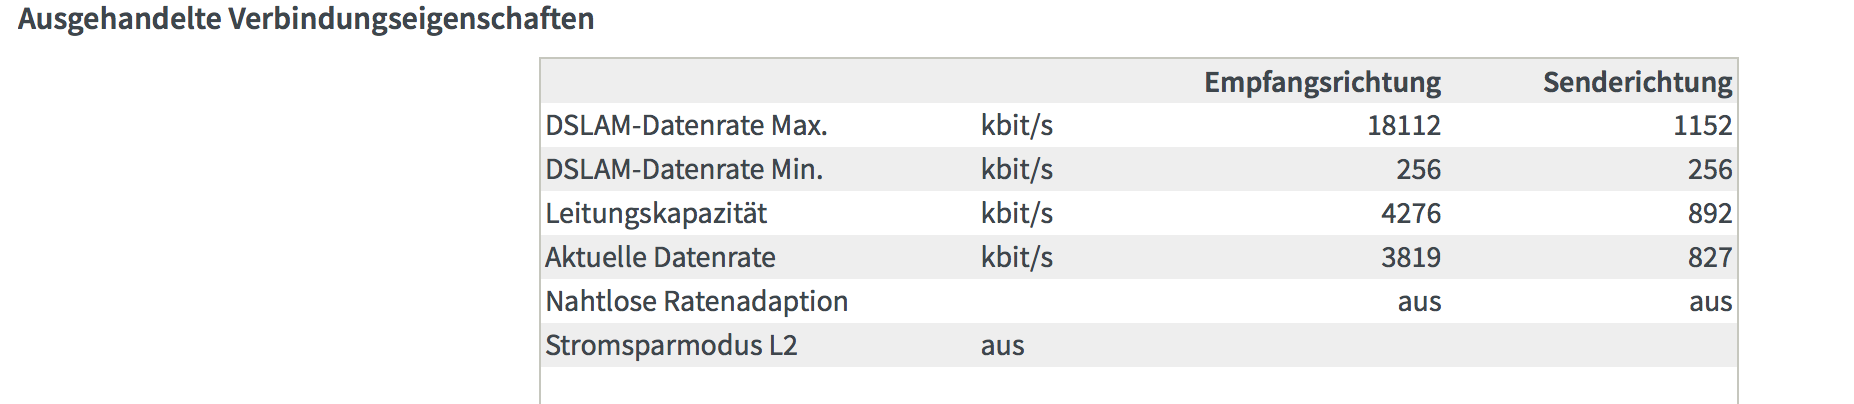Click the Stromsparmodus L2 row label
The width and height of the screenshot is (1854, 404).
coord(671,345)
